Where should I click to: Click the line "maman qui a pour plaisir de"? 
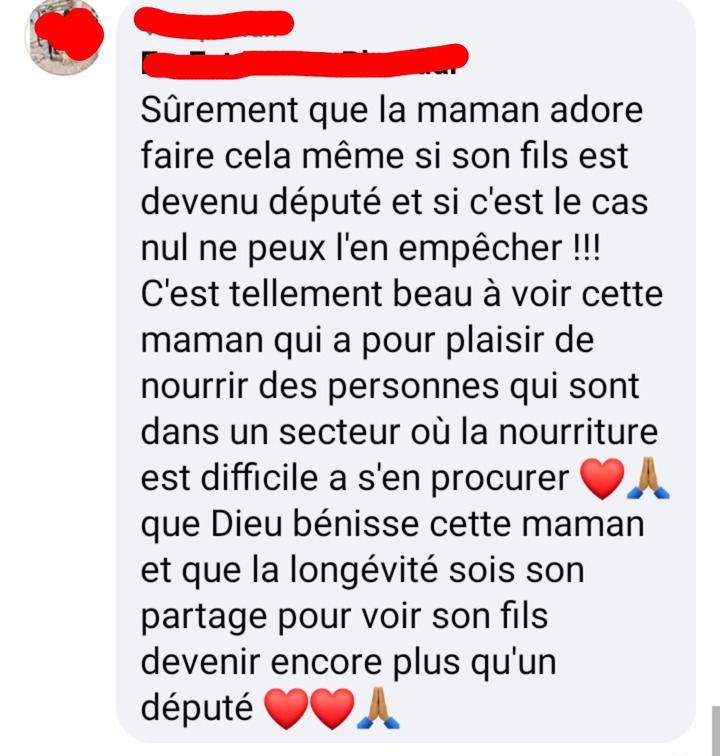click(x=367, y=341)
